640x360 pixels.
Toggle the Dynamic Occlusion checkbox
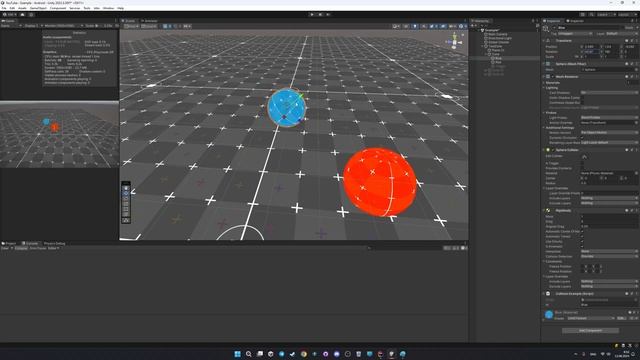pyautogui.click(x=582, y=138)
